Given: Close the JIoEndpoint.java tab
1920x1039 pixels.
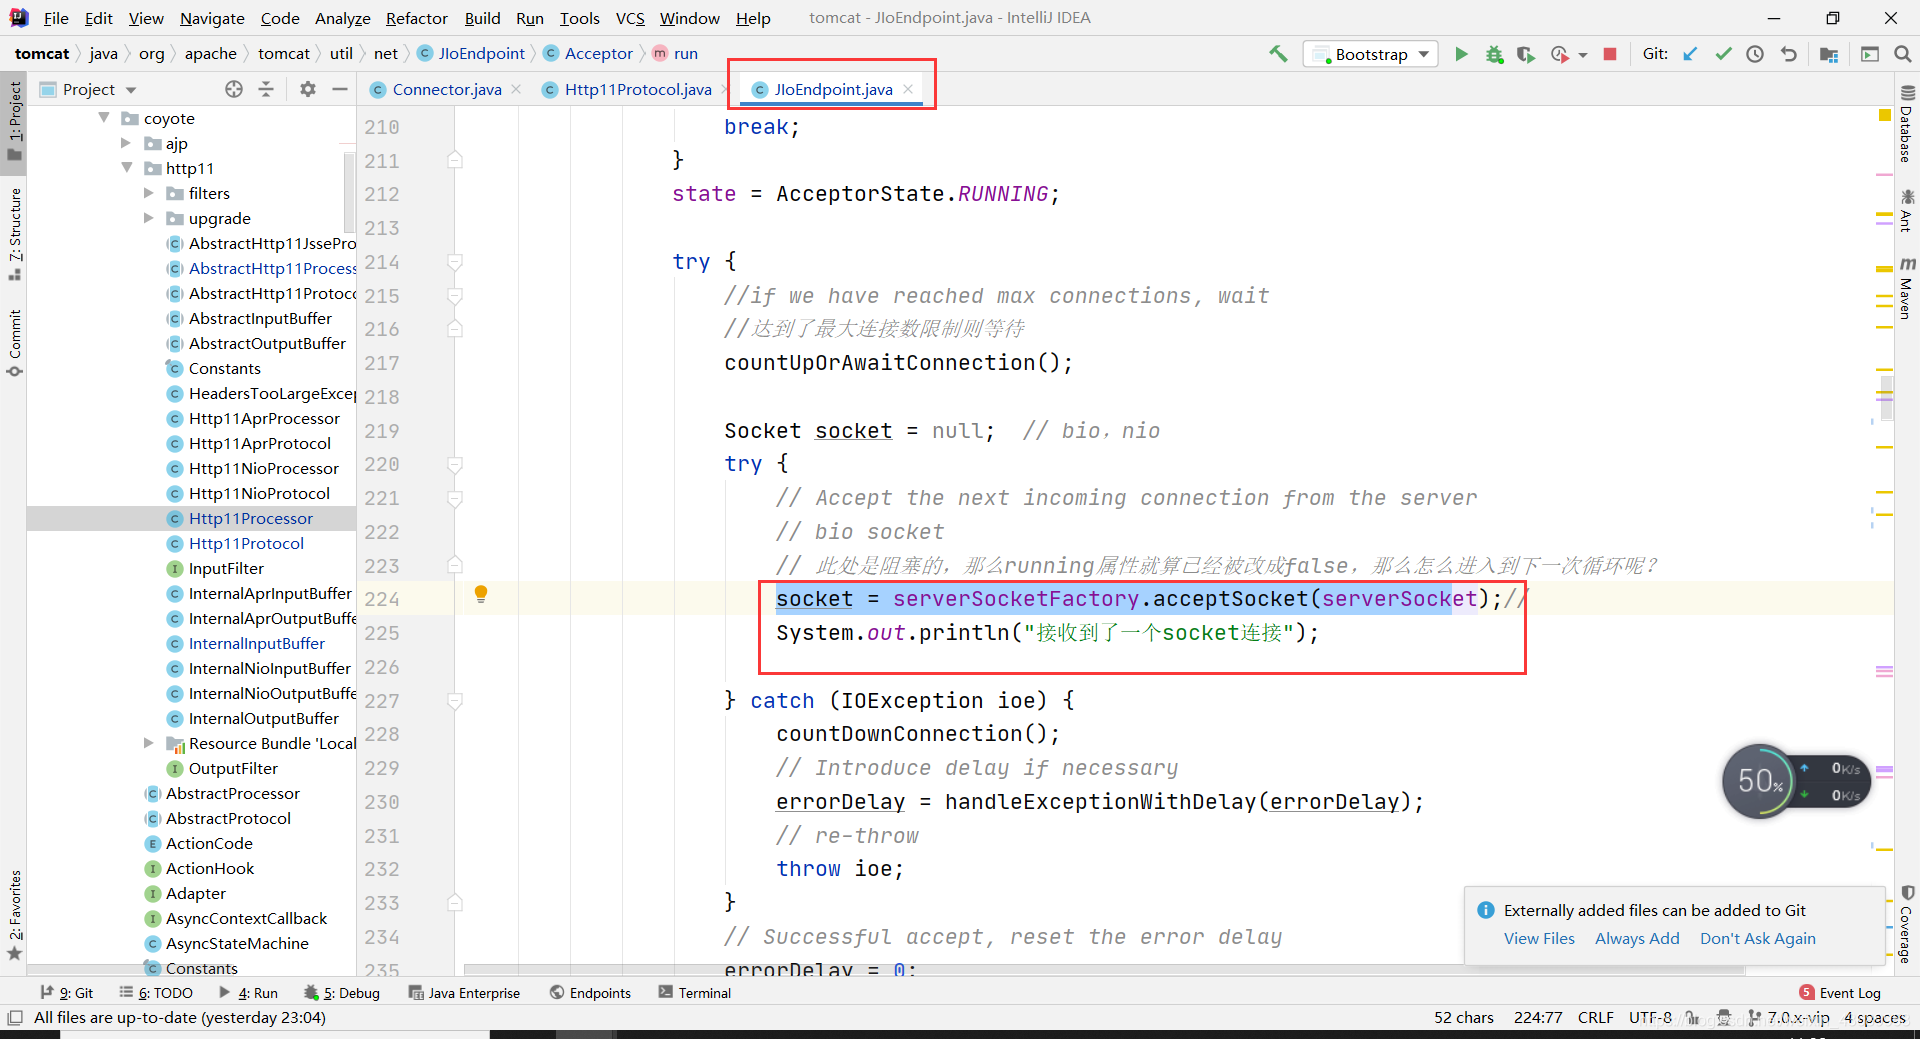Looking at the screenshot, I should tap(908, 89).
